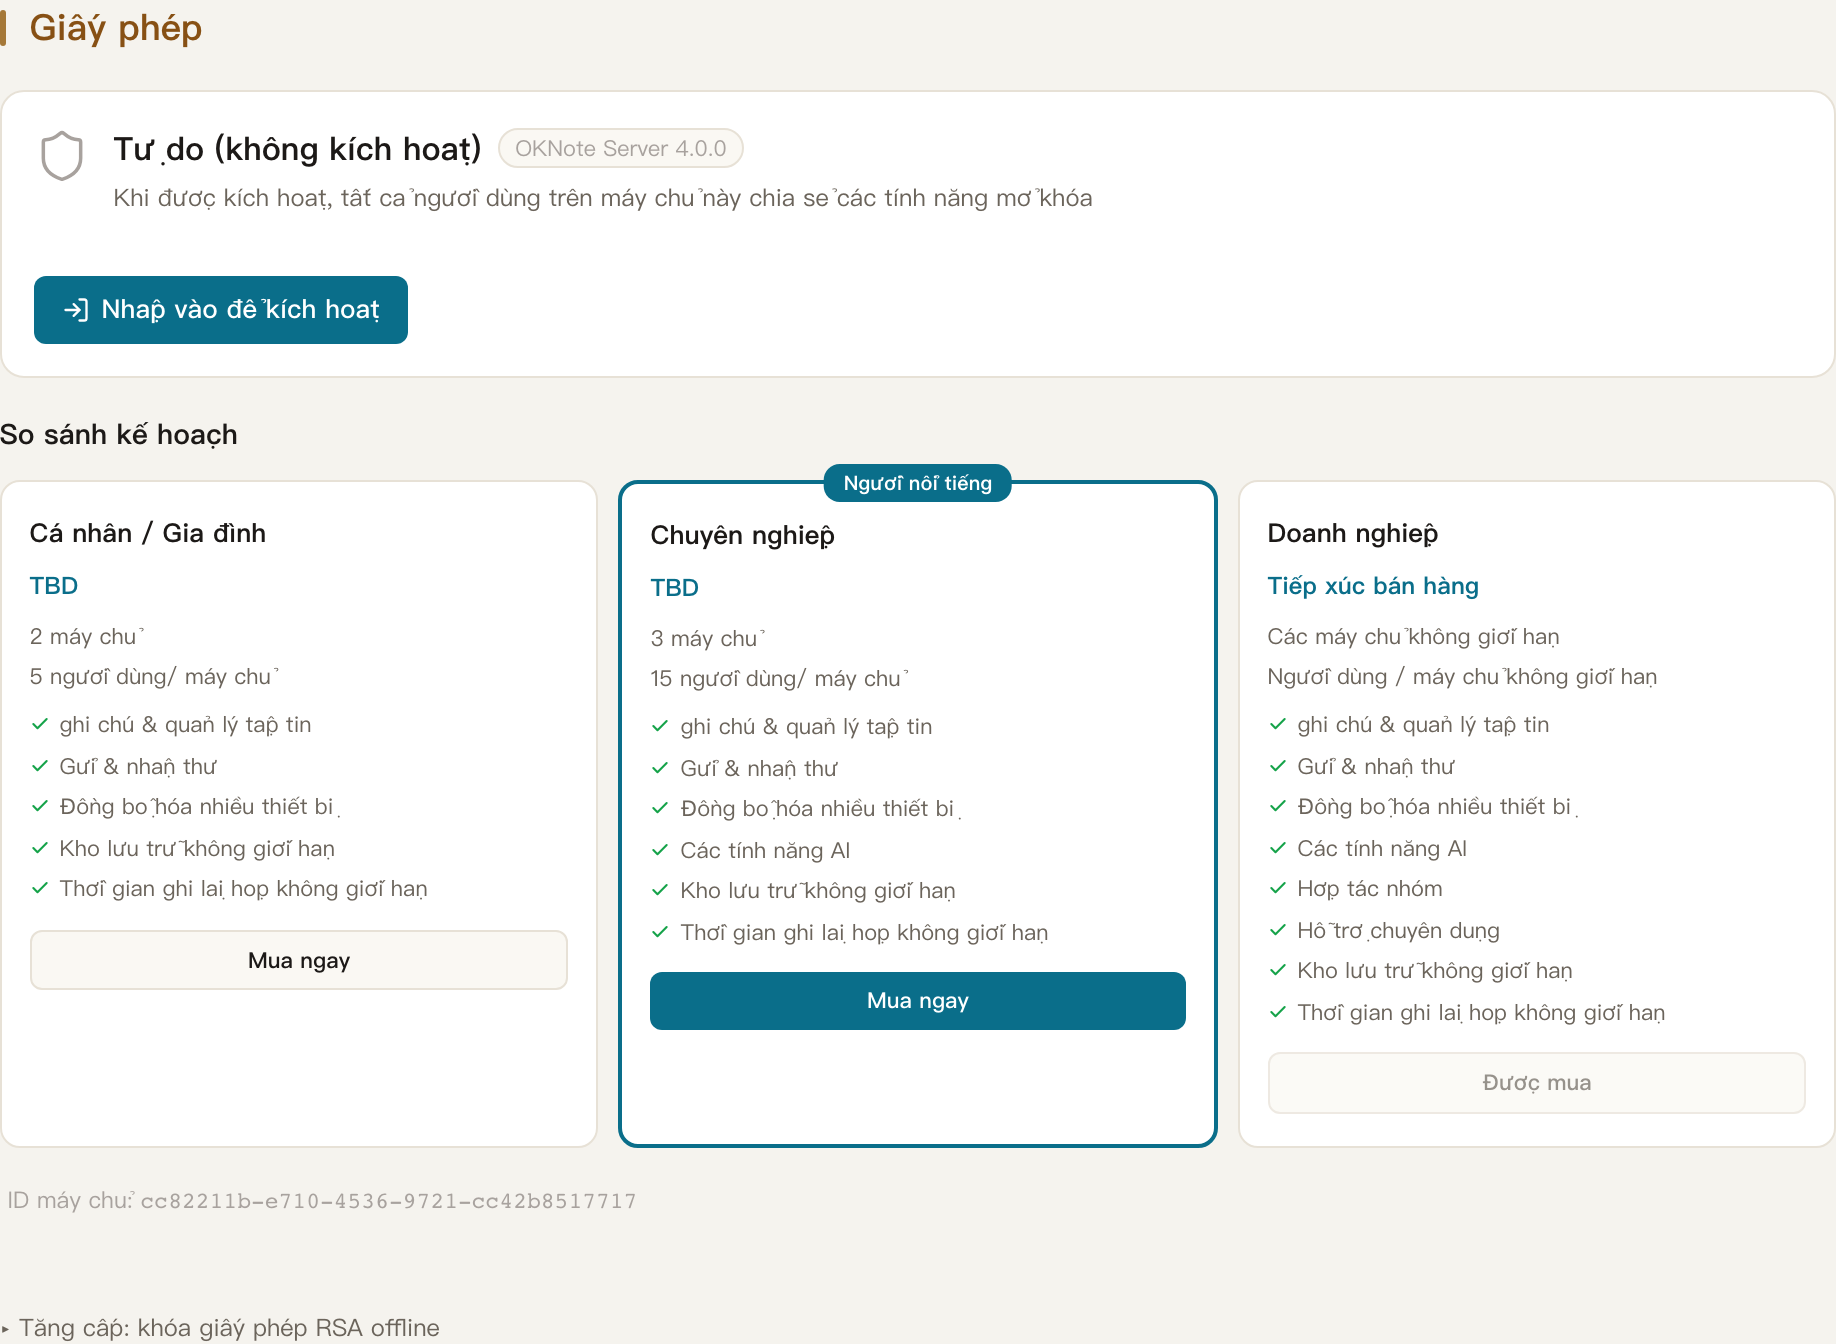This screenshot has width=1836, height=1344.
Task: Click checkmark beside Hỗ trợ chuyên dụng
Action: [1277, 930]
